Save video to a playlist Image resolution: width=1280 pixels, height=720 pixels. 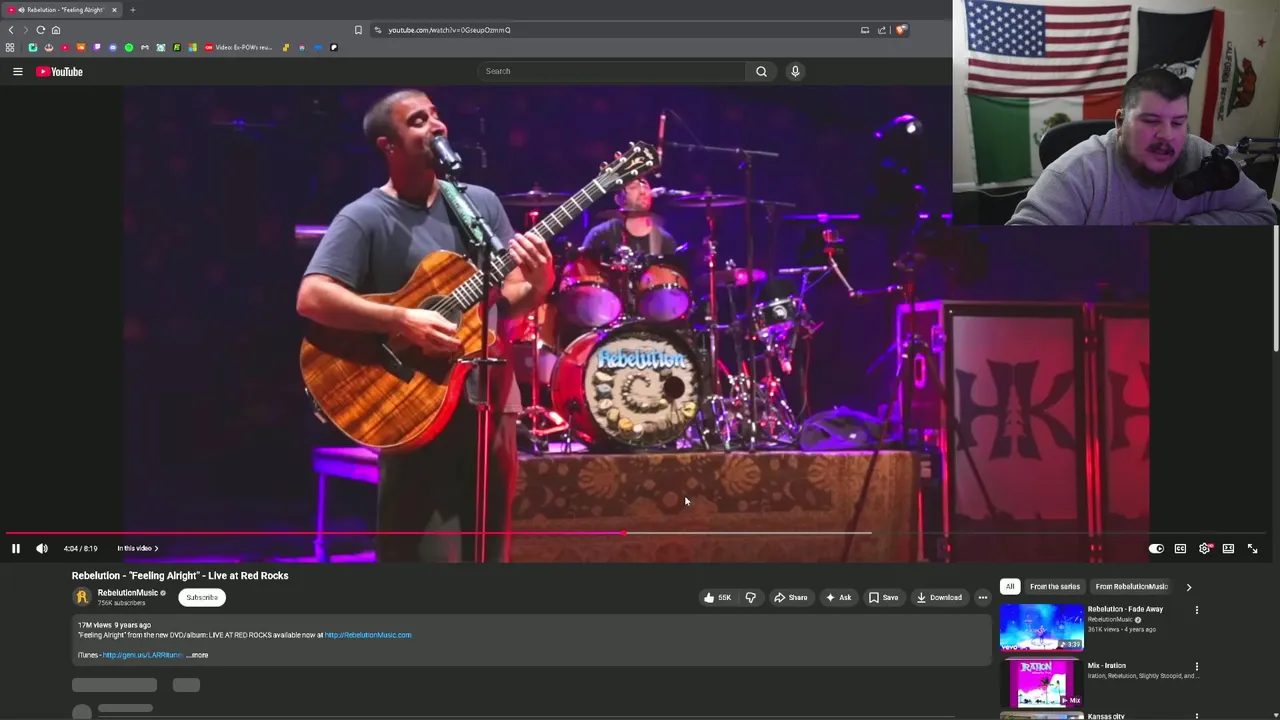[883, 597]
